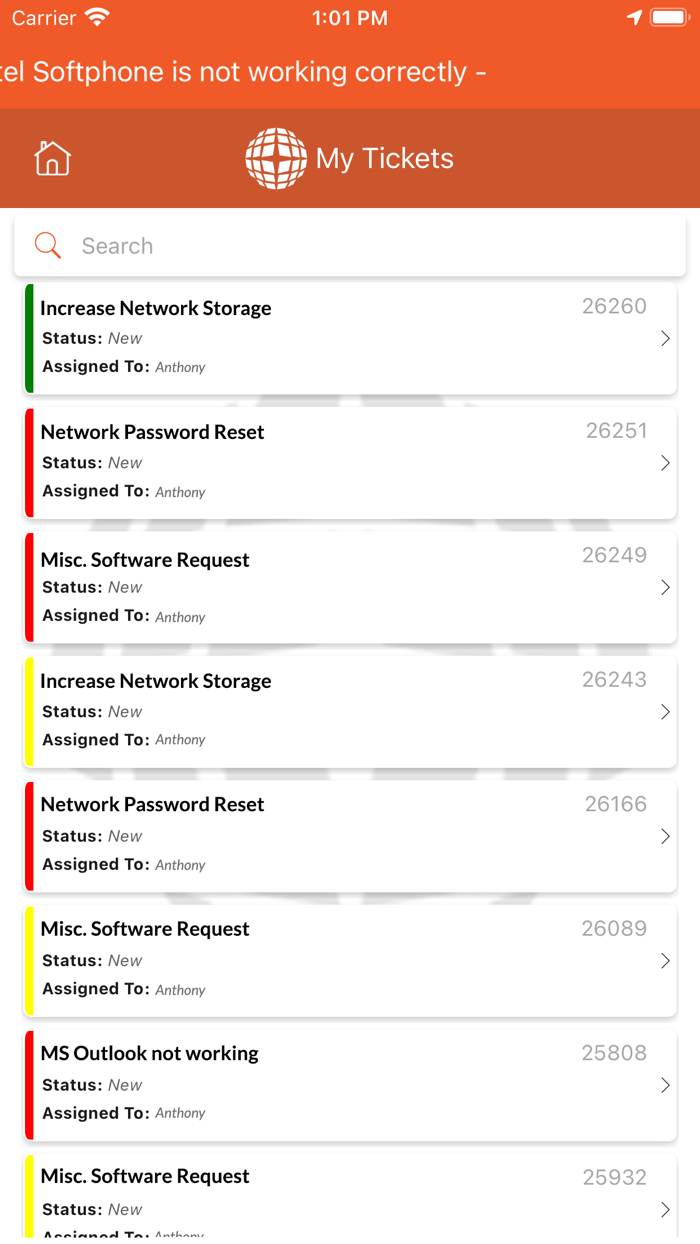Tap the Wi-Fi icon in status bar
The width and height of the screenshot is (700, 1244).
tap(97, 18)
